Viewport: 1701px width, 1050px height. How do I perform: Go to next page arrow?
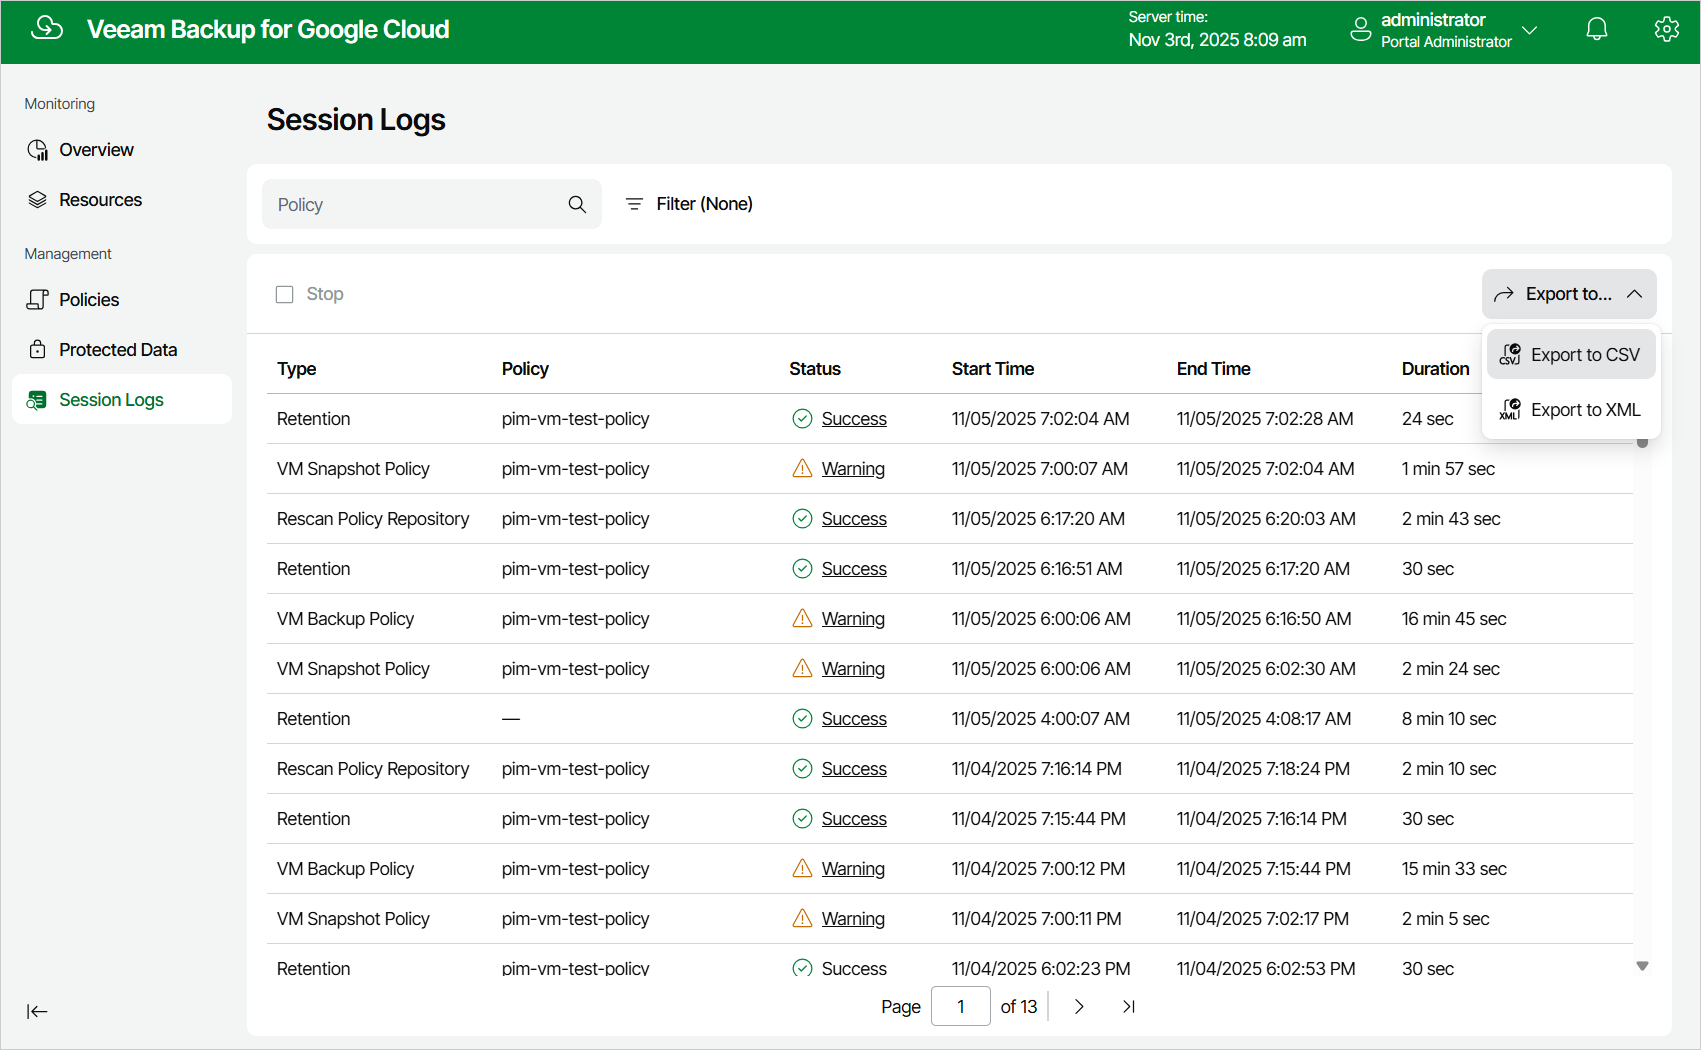[1079, 1007]
